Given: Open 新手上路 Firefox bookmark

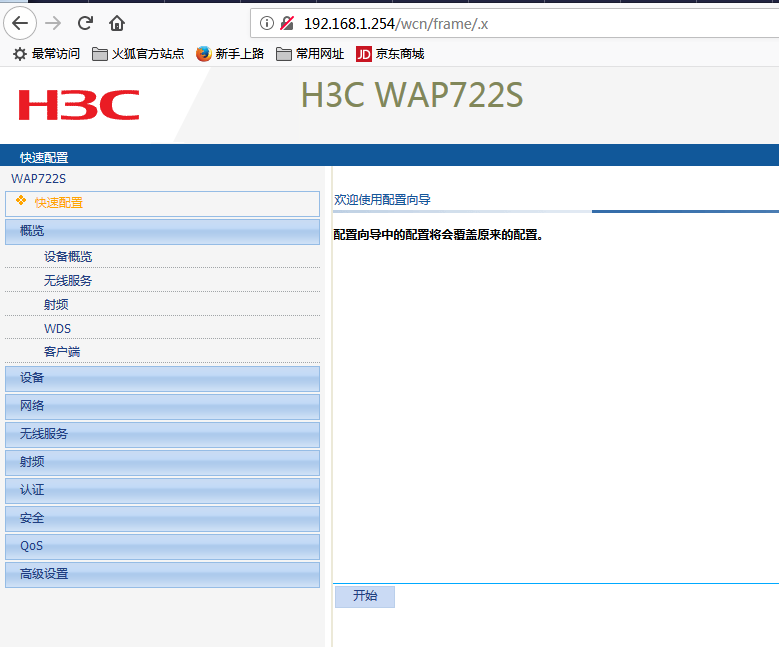Looking at the screenshot, I should [x=230, y=54].
